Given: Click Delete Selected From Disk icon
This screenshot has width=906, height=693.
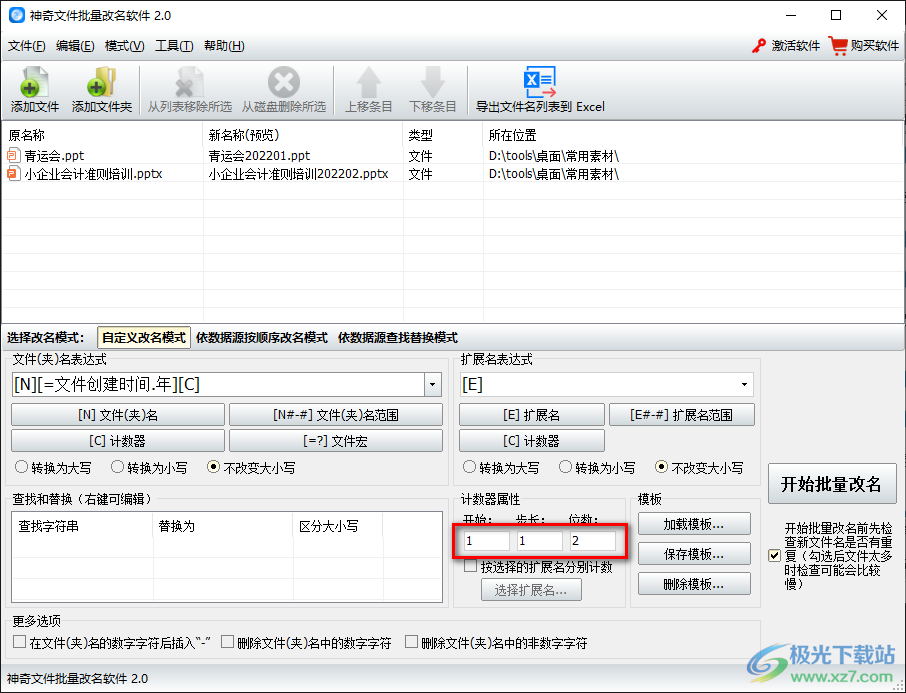Looking at the screenshot, I should [284, 83].
